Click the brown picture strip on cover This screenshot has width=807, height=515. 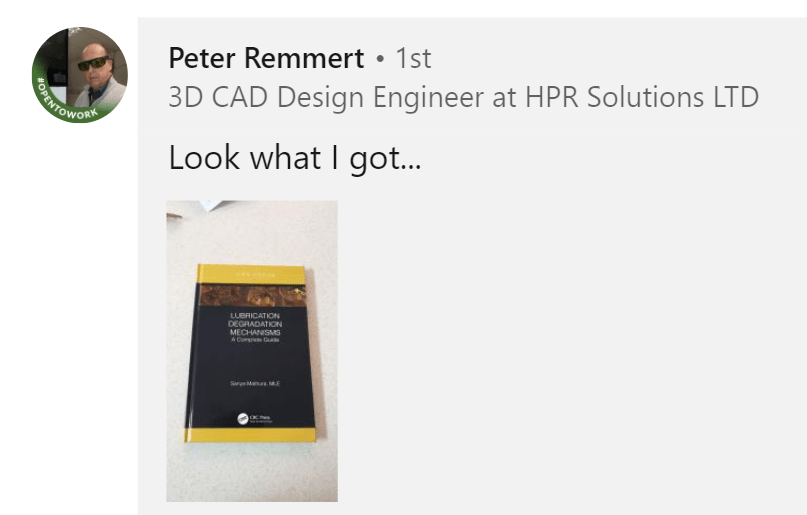(252, 296)
